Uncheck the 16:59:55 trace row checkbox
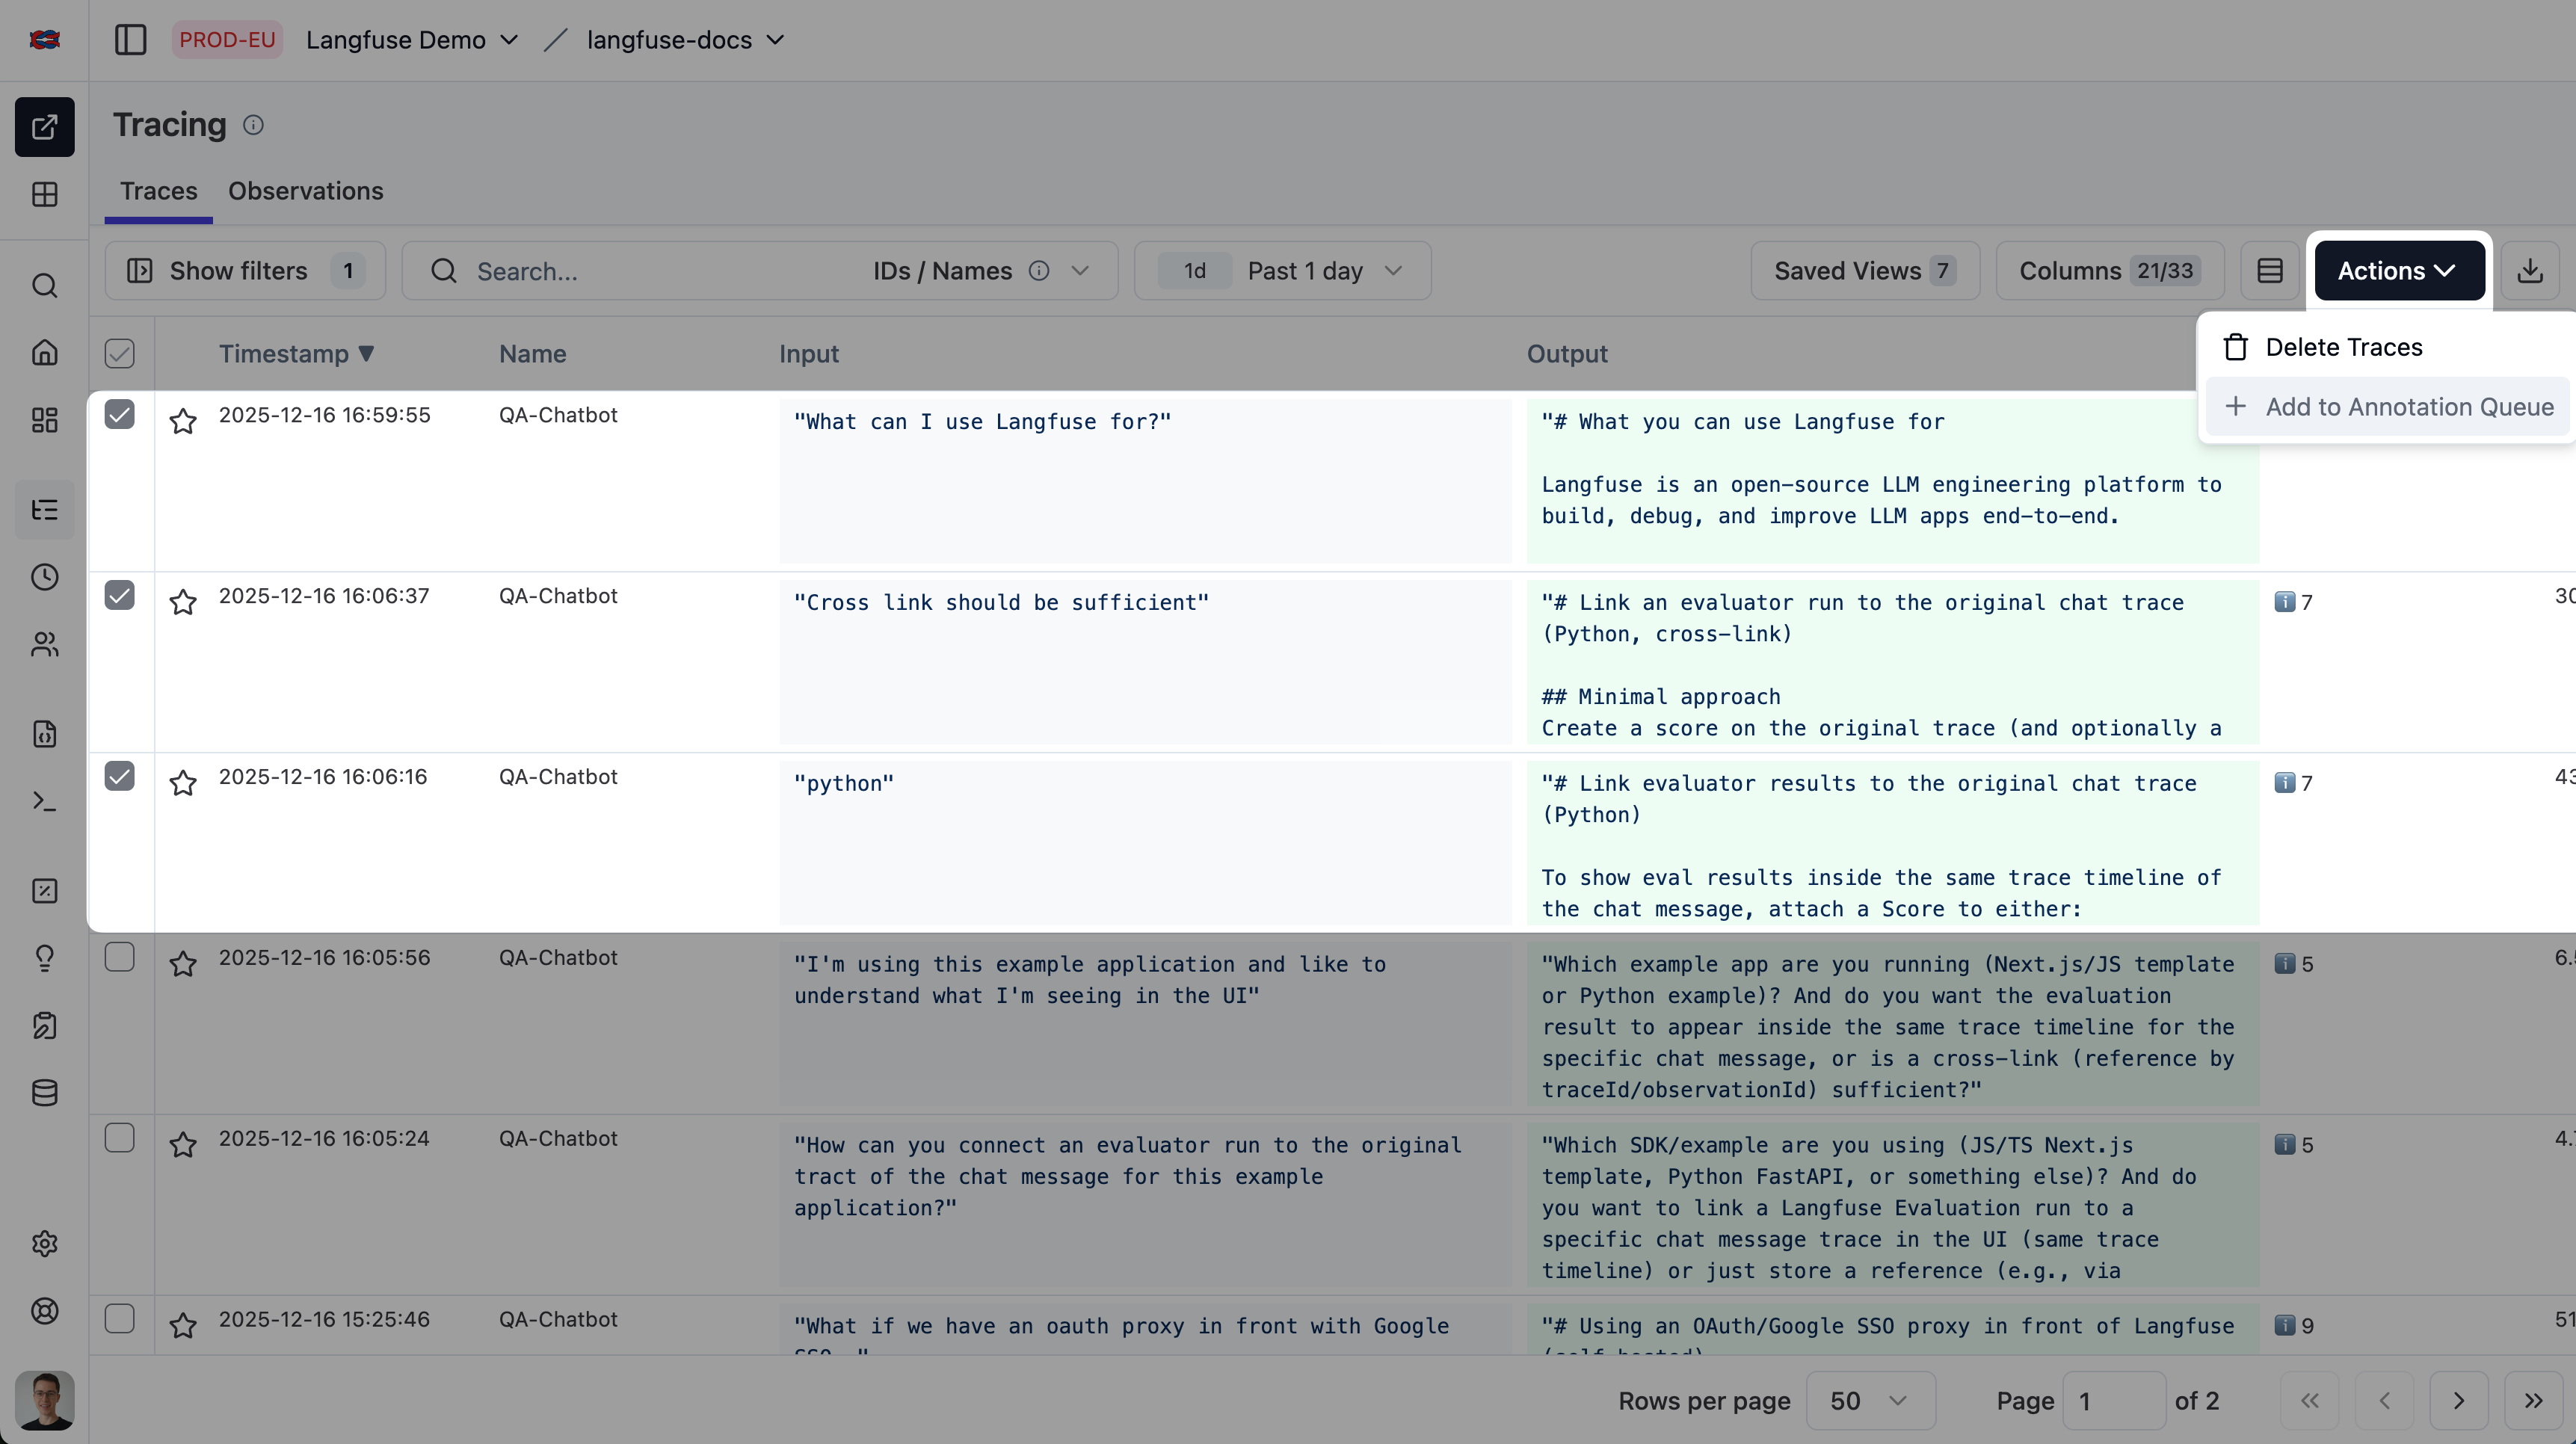 point(120,415)
